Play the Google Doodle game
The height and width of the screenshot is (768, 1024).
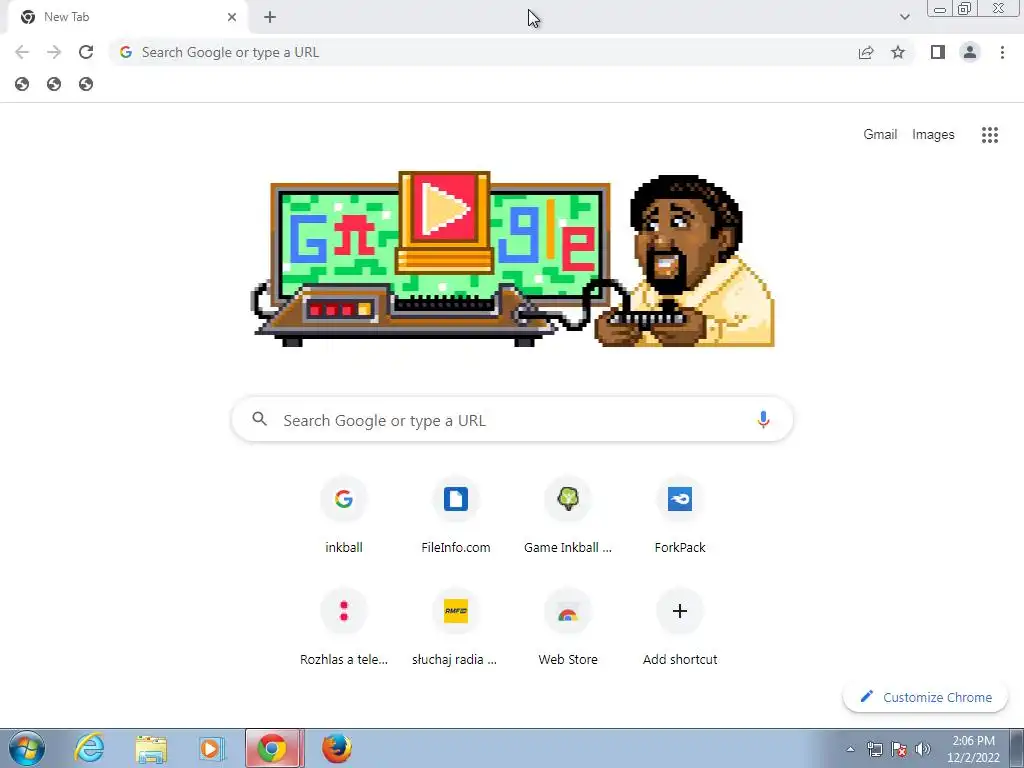(x=444, y=209)
